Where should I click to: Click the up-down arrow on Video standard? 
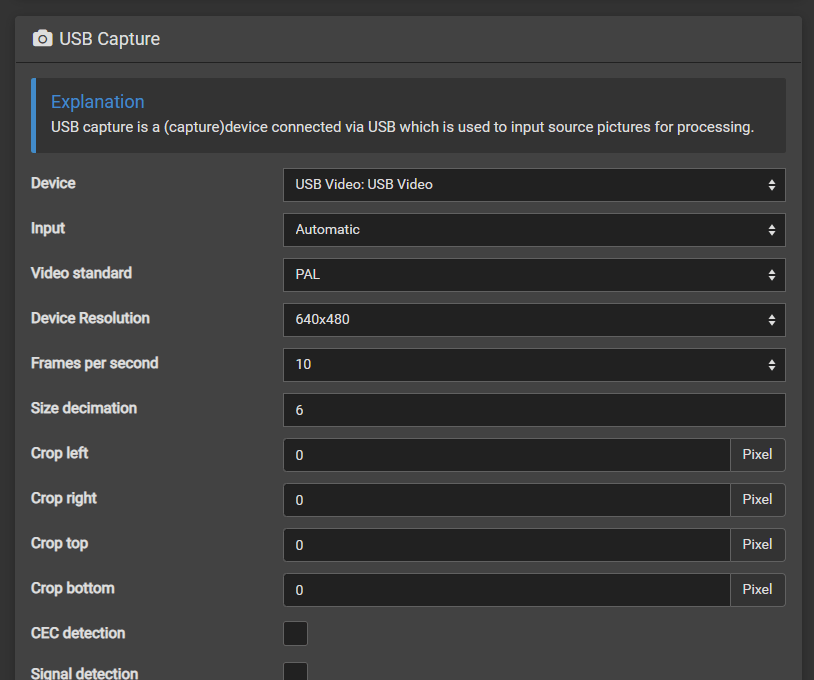[x=772, y=275]
